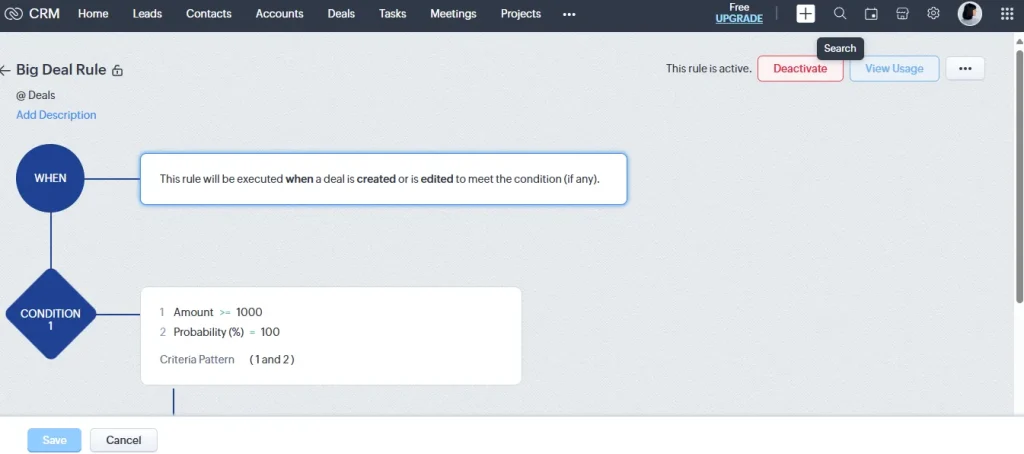The image size is (1024, 454).
Task: Open the Meetings module
Action: tap(453, 14)
